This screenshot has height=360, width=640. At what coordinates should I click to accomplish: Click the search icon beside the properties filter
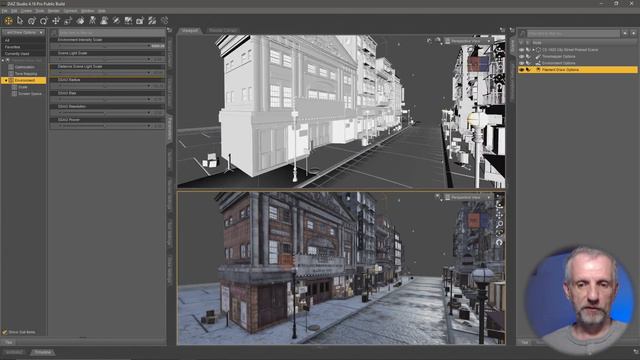tap(54, 33)
